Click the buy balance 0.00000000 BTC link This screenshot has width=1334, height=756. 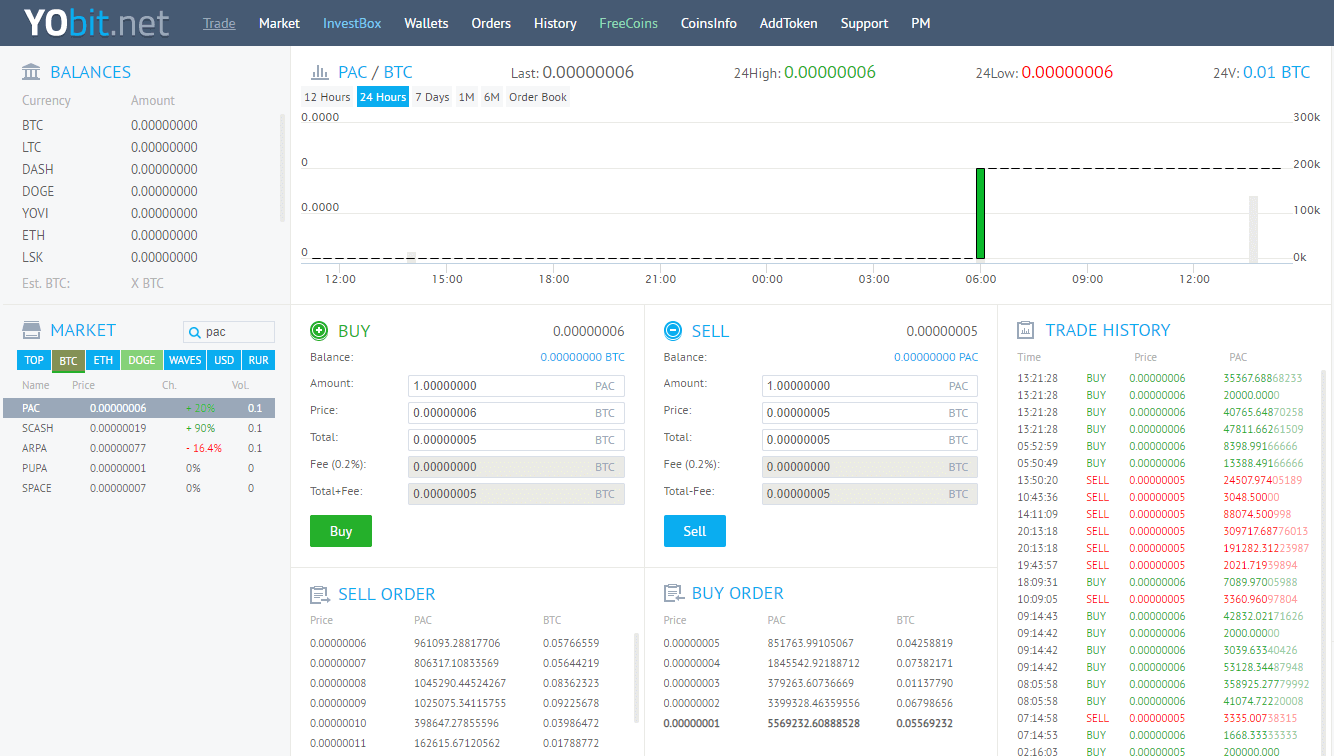[x=582, y=357]
